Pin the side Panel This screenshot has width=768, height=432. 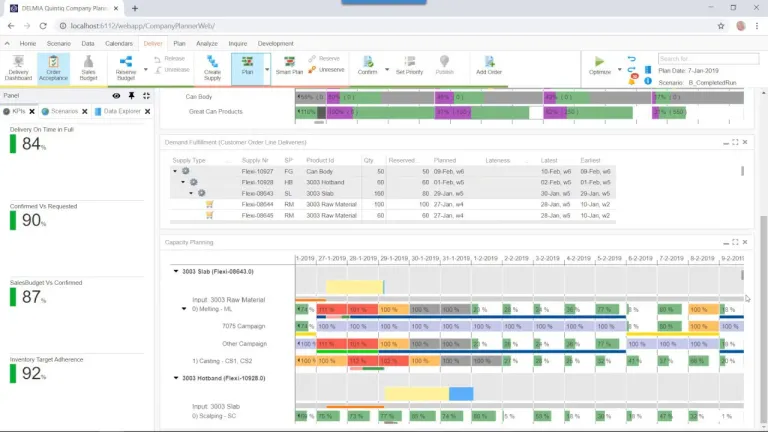pos(131,96)
